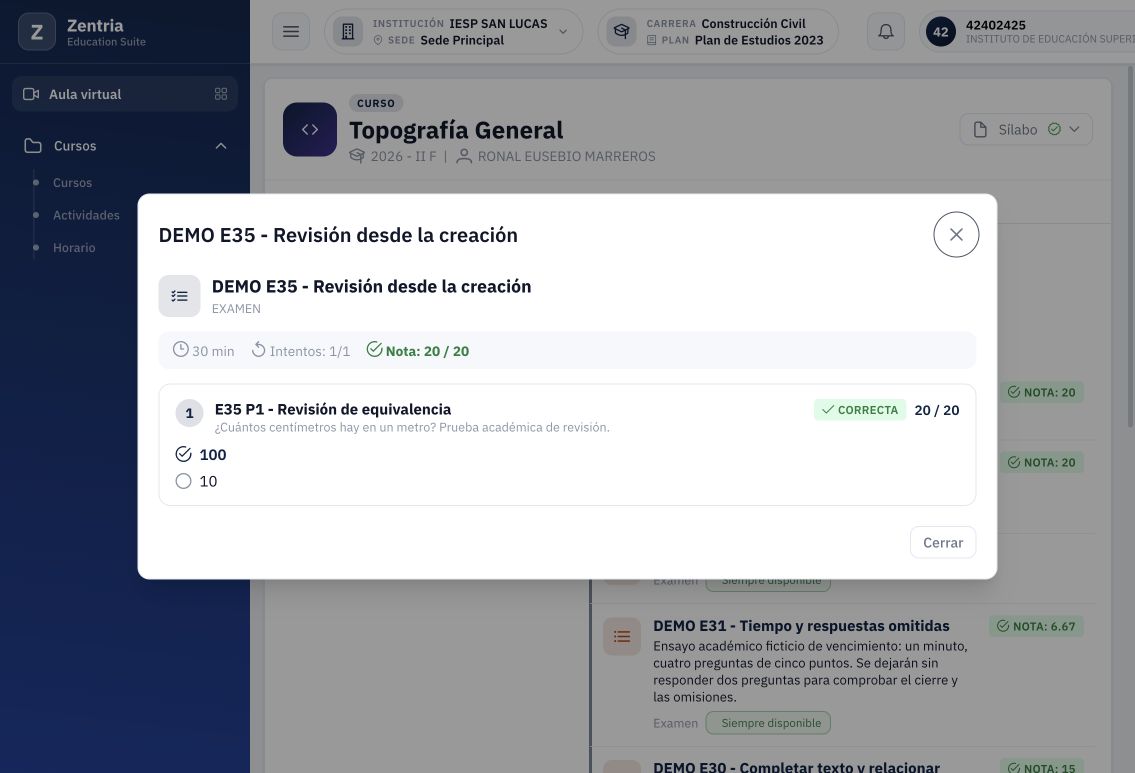Click the CURSO tag above the title
The width and height of the screenshot is (1135, 773).
(376, 104)
